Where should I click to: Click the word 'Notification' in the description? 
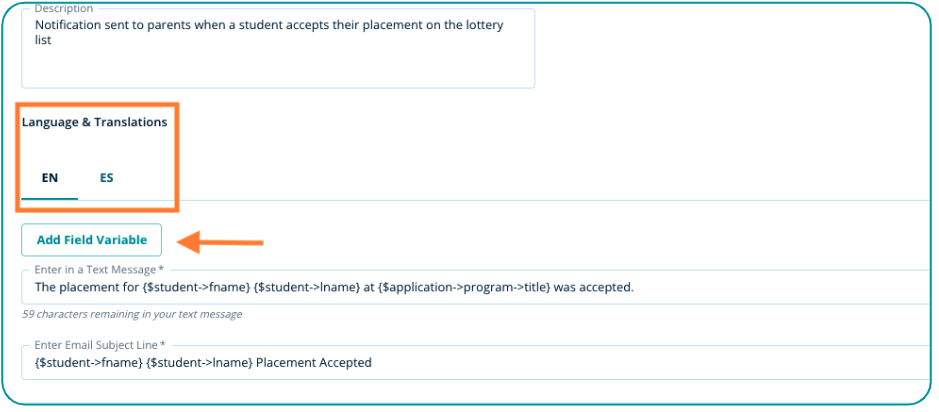point(68,25)
